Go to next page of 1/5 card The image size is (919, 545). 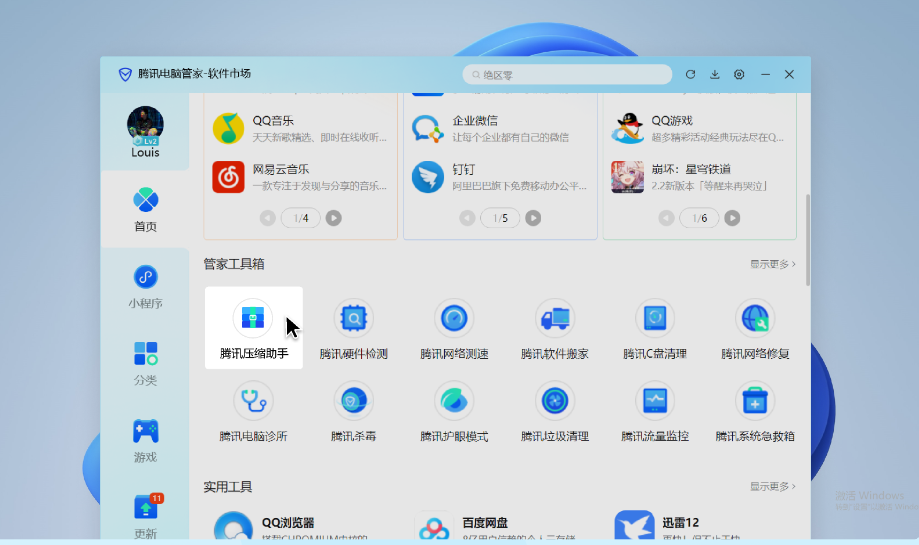[x=533, y=218]
